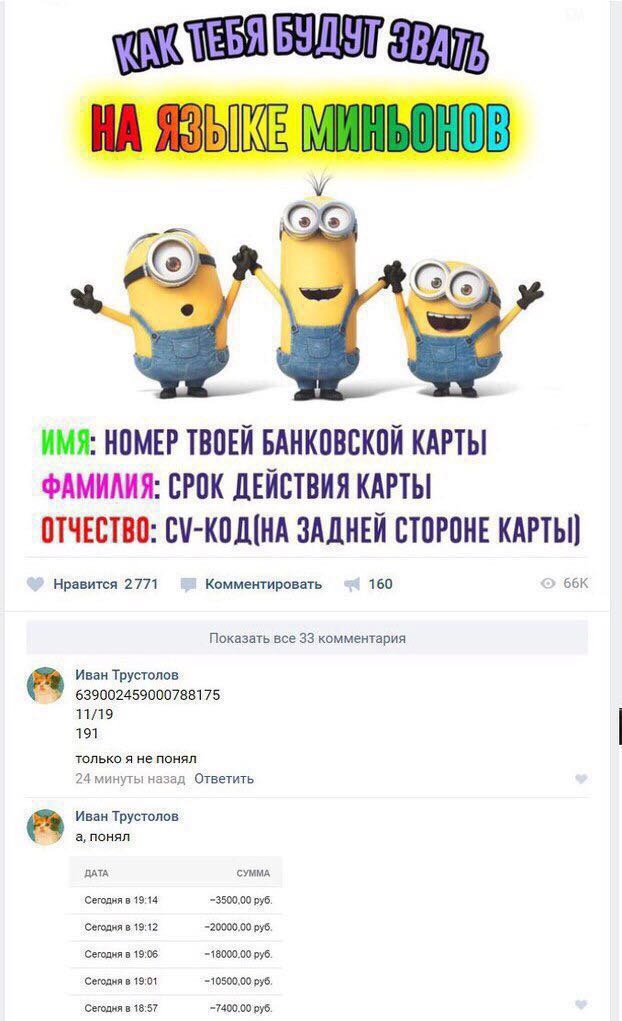Click the eye views counter showing 66K
622x1021 pixels.
click(564, 583)
